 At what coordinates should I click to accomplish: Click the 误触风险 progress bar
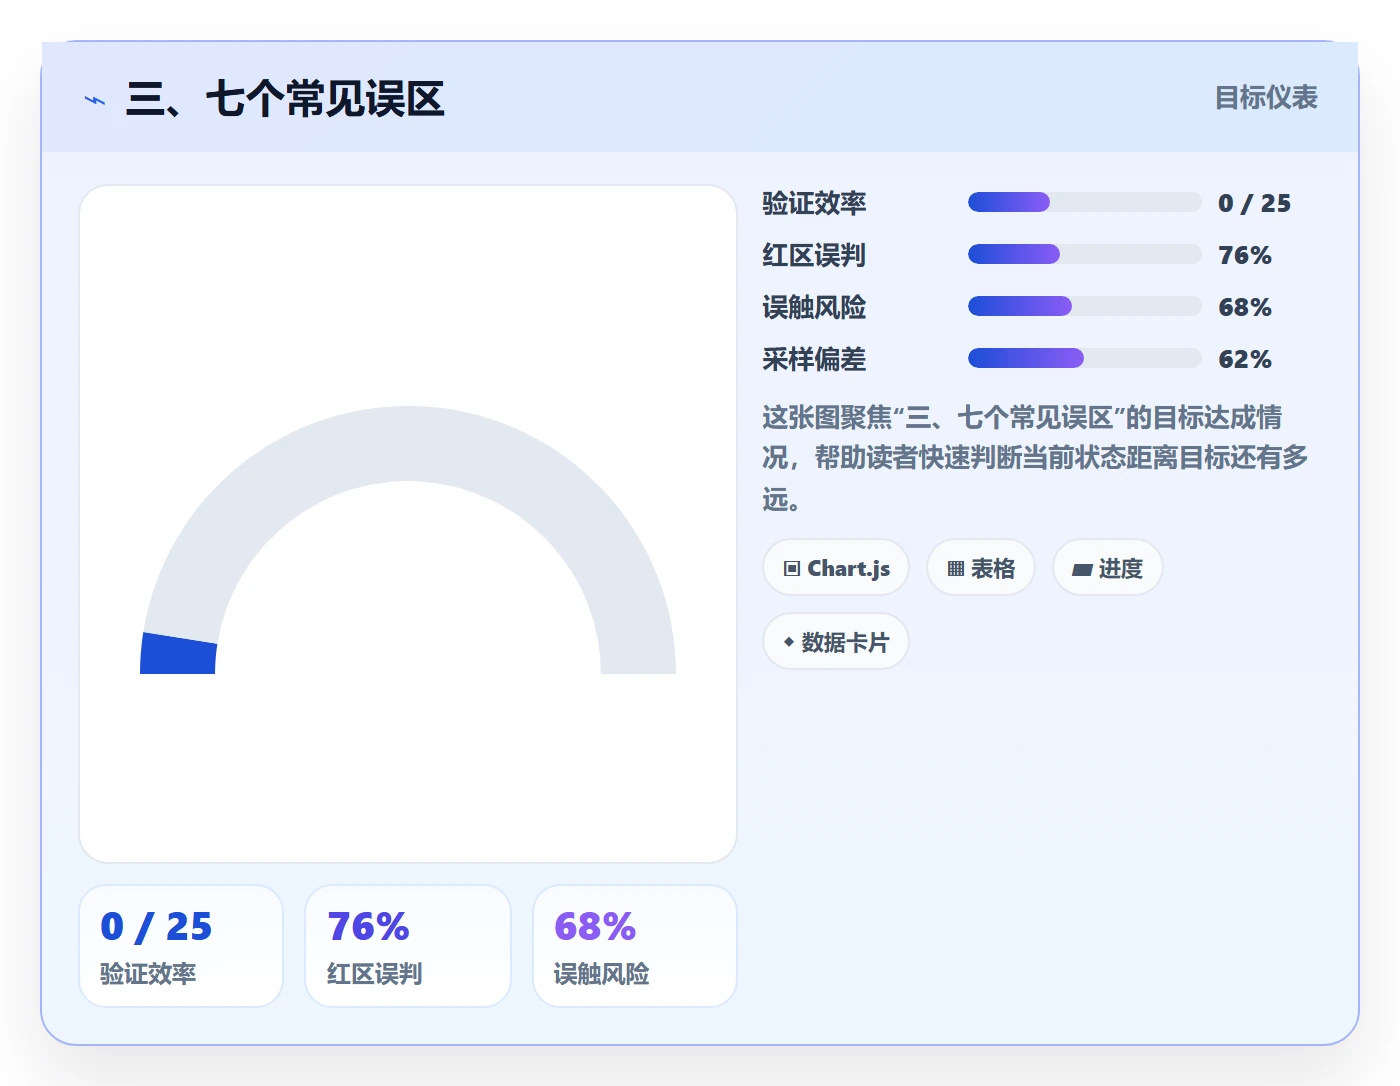[x=1084, y=306]
